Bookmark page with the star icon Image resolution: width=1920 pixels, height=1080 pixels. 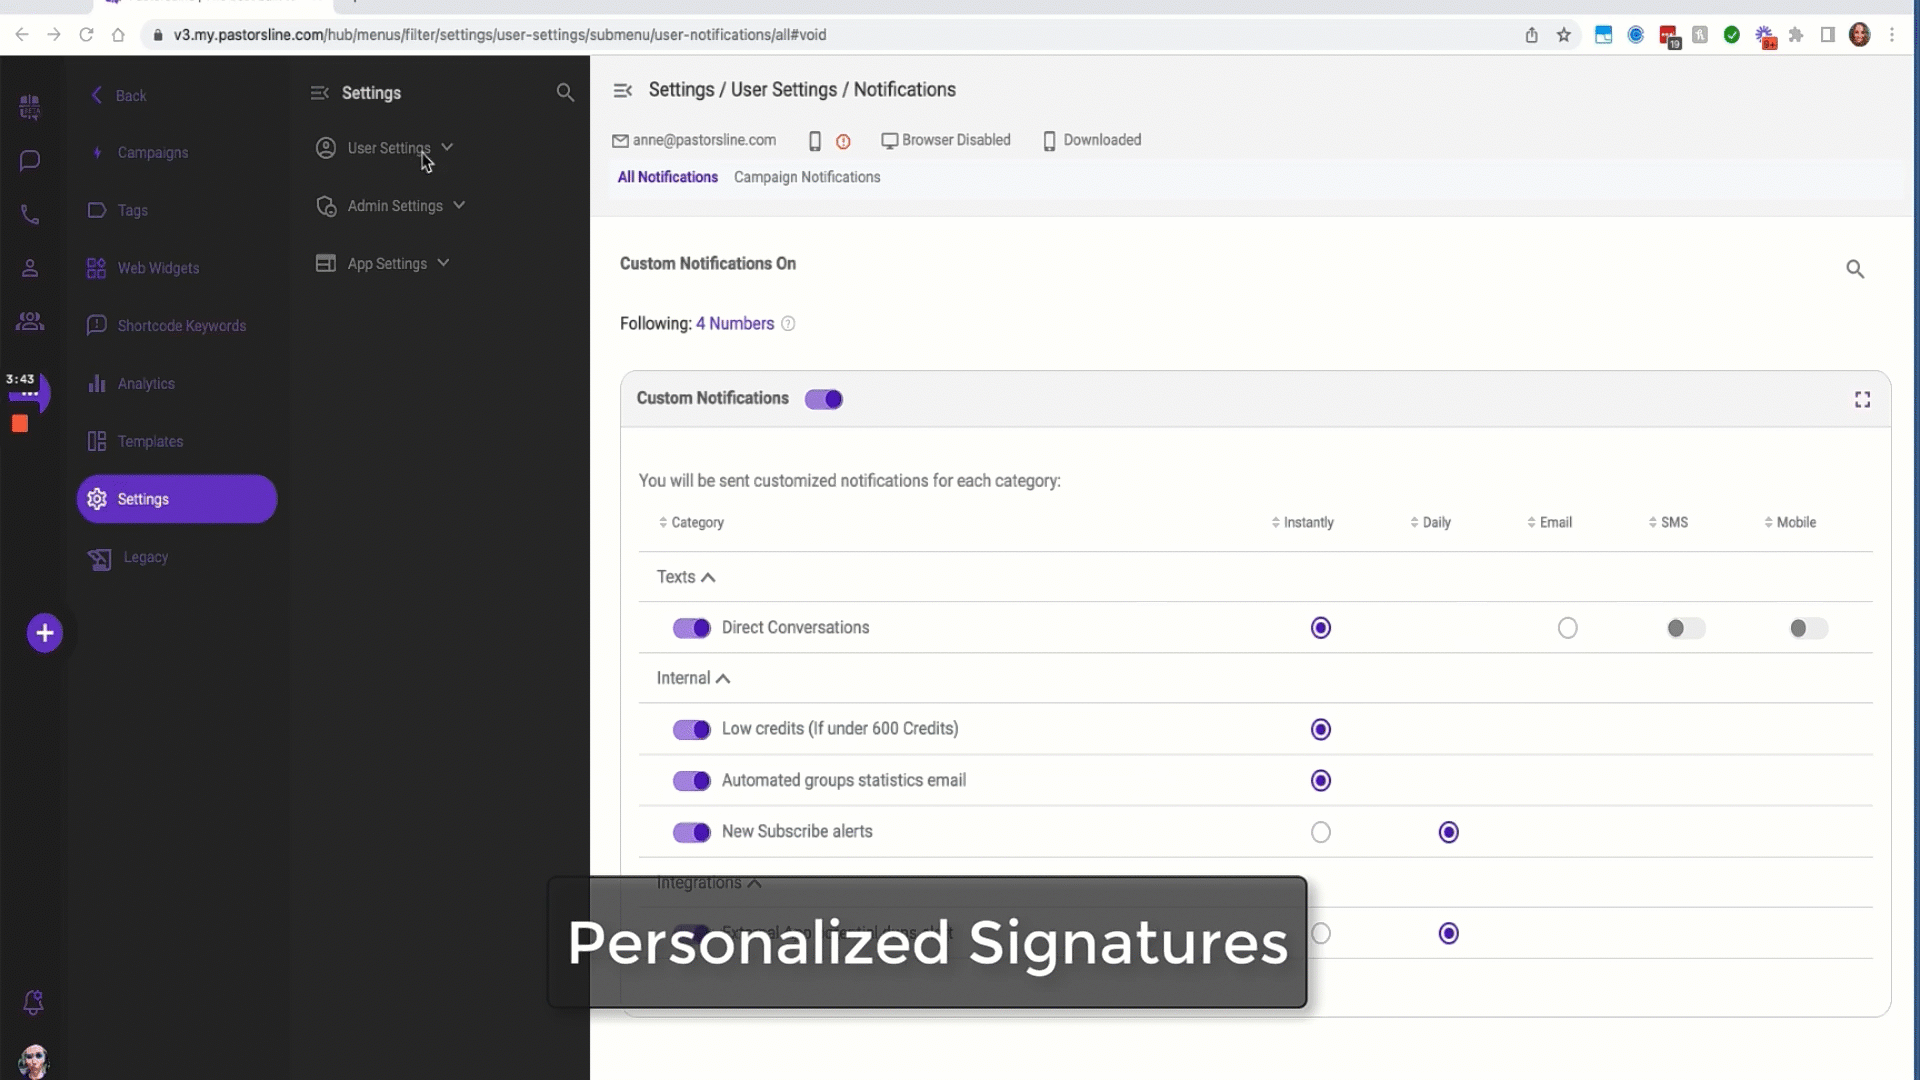coord(1564,35)
